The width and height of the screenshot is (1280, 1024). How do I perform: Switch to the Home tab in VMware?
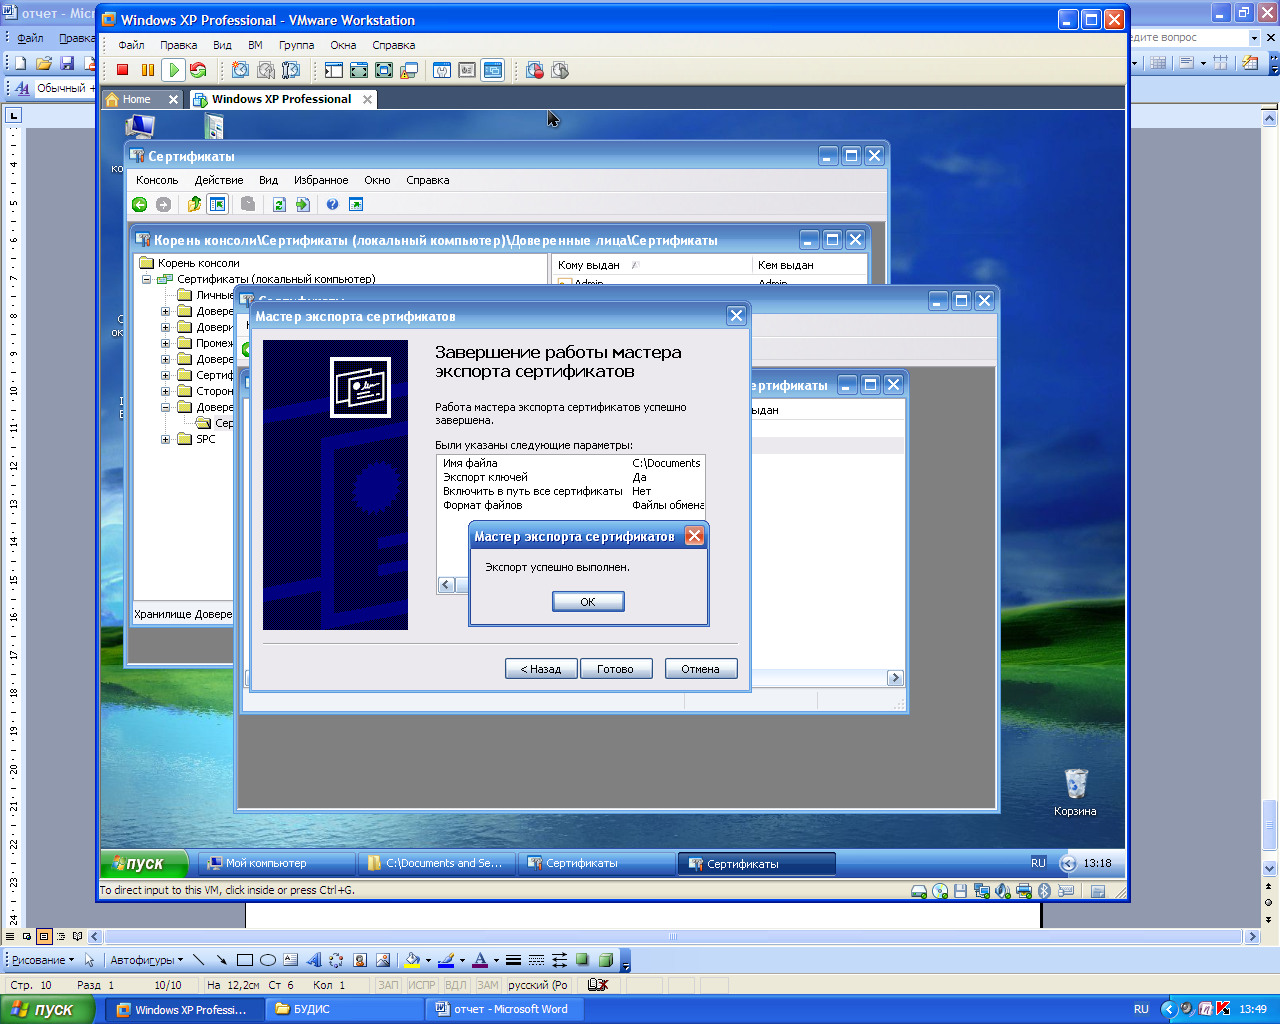pos(142,99)
